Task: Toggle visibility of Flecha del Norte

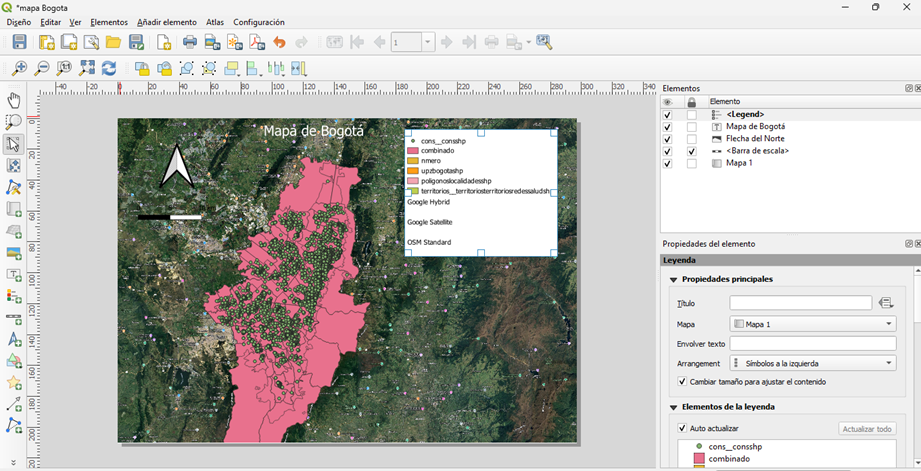Action: pos(667,139)
